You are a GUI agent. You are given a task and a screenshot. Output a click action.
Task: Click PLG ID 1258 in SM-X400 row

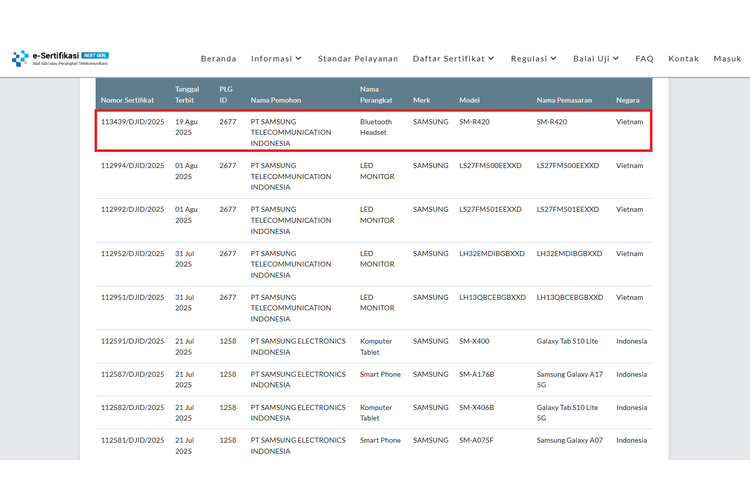coord(228,341)
